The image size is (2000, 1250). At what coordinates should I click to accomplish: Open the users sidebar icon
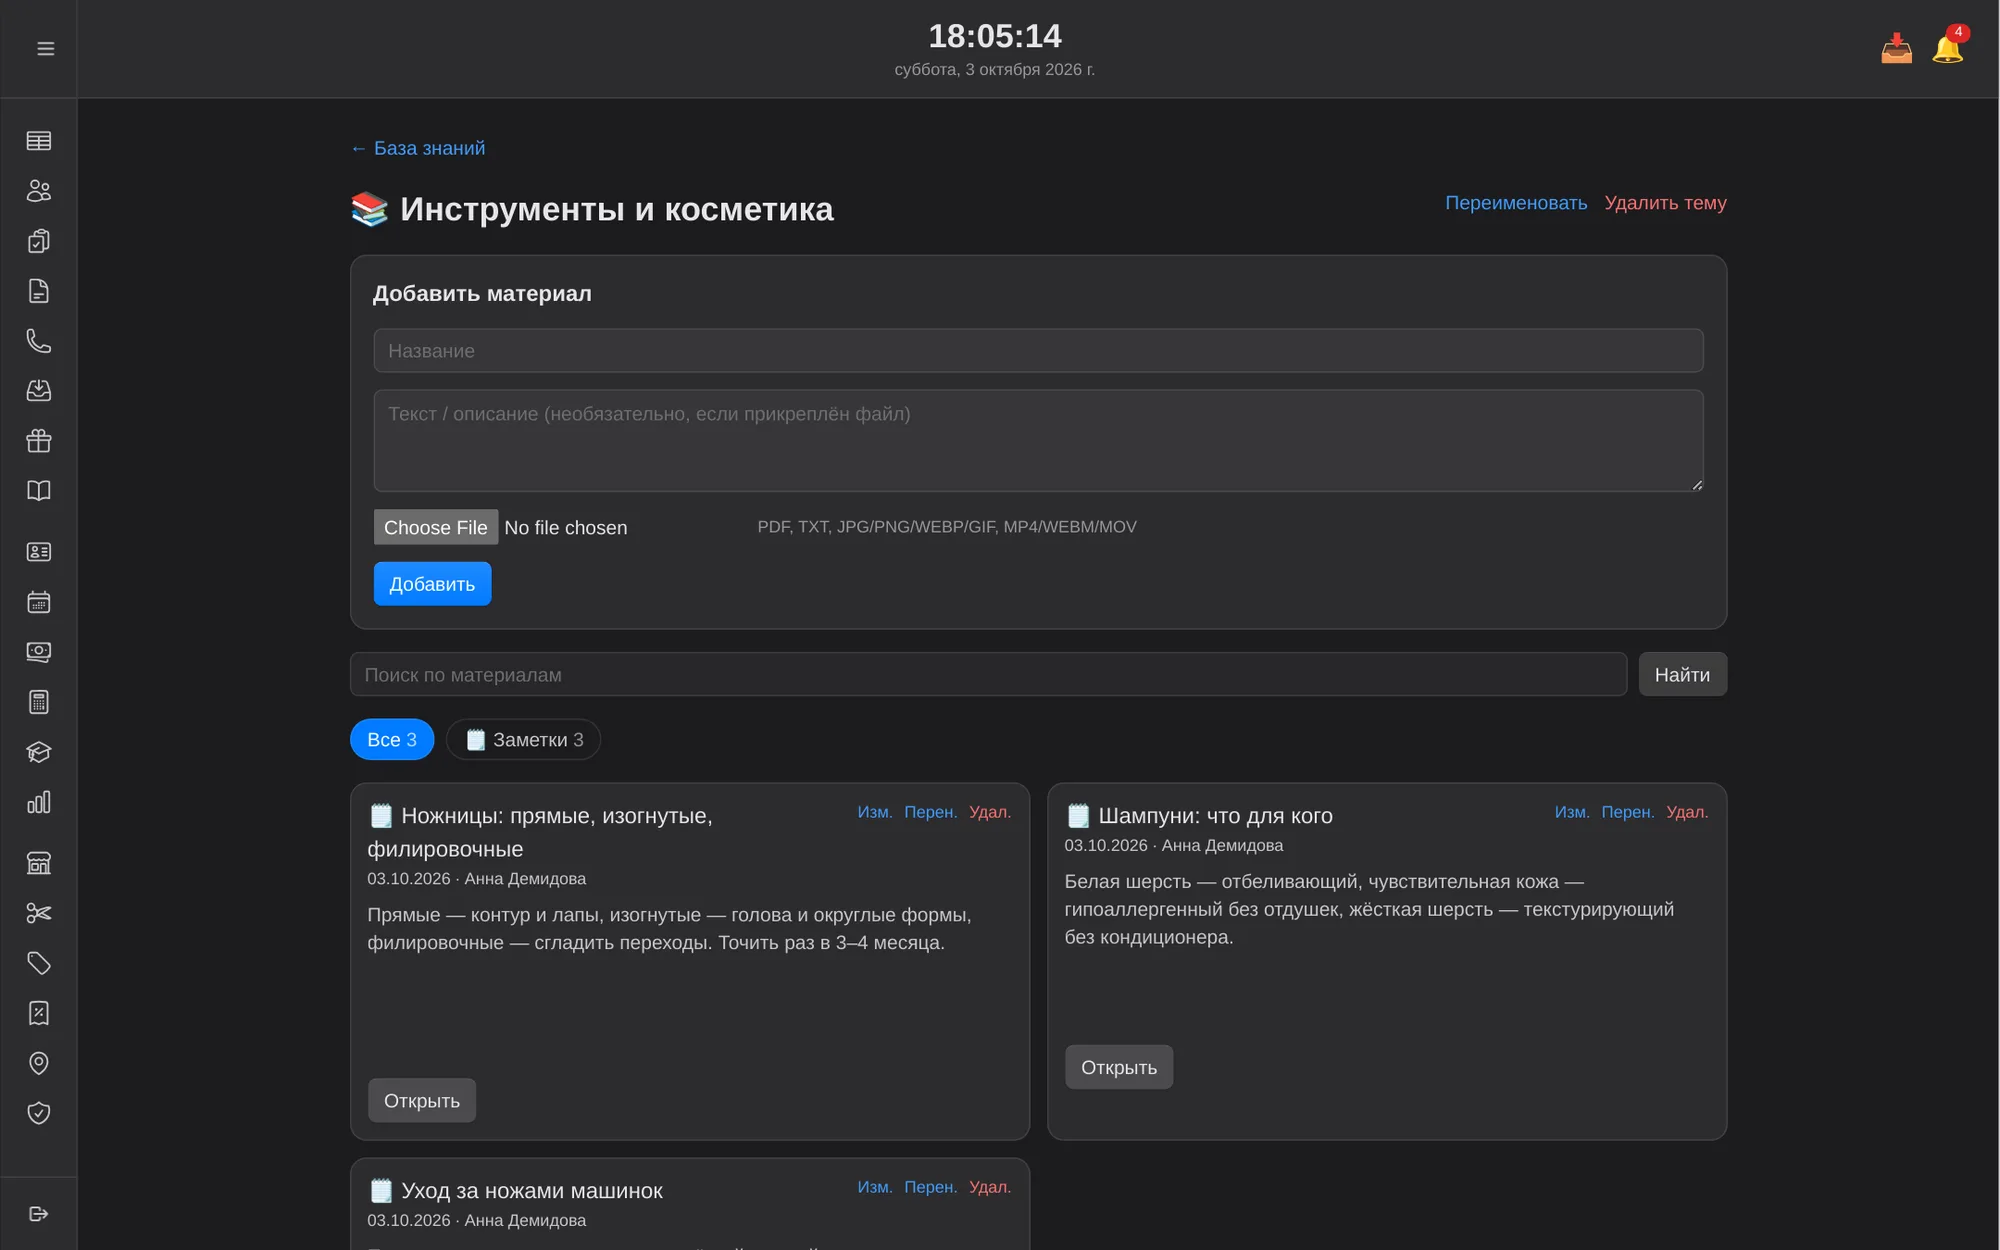(39, 191)
